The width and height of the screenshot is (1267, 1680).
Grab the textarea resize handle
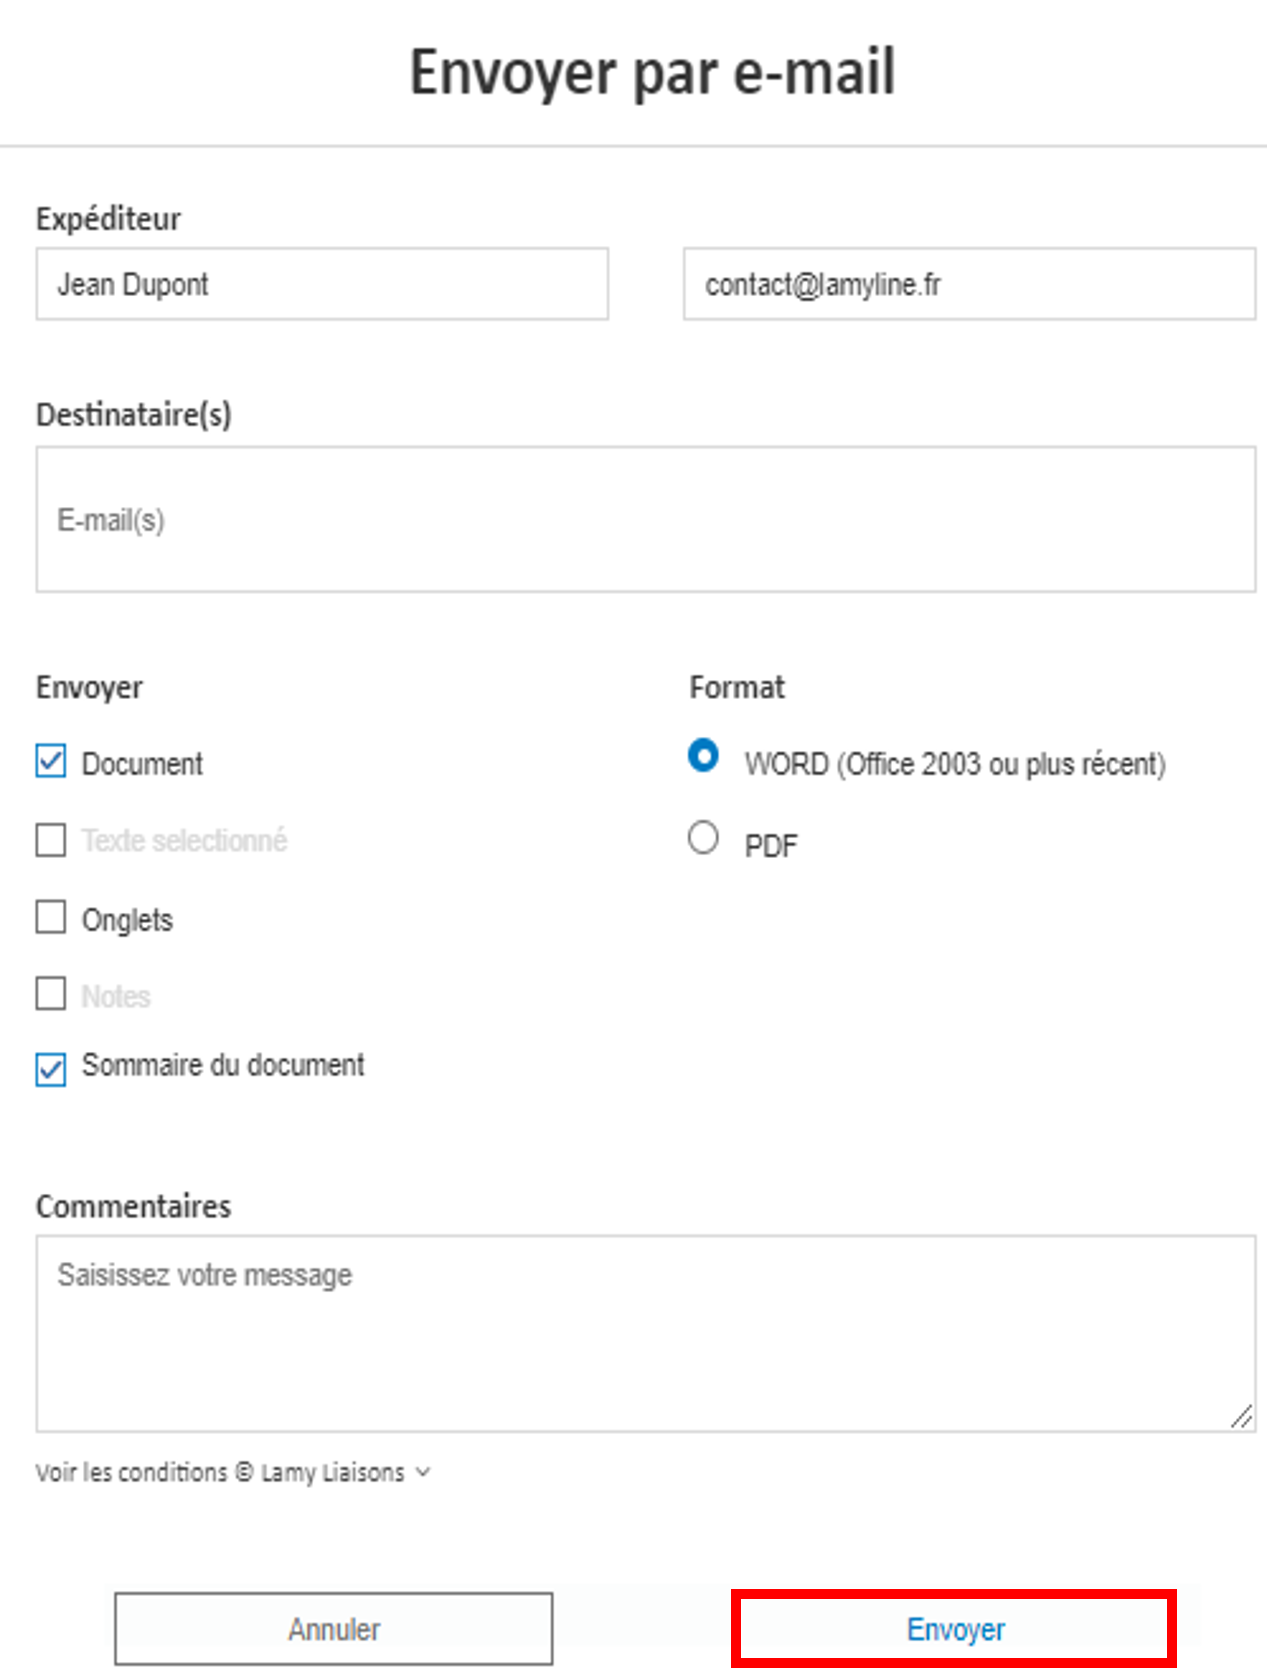1242,1417
